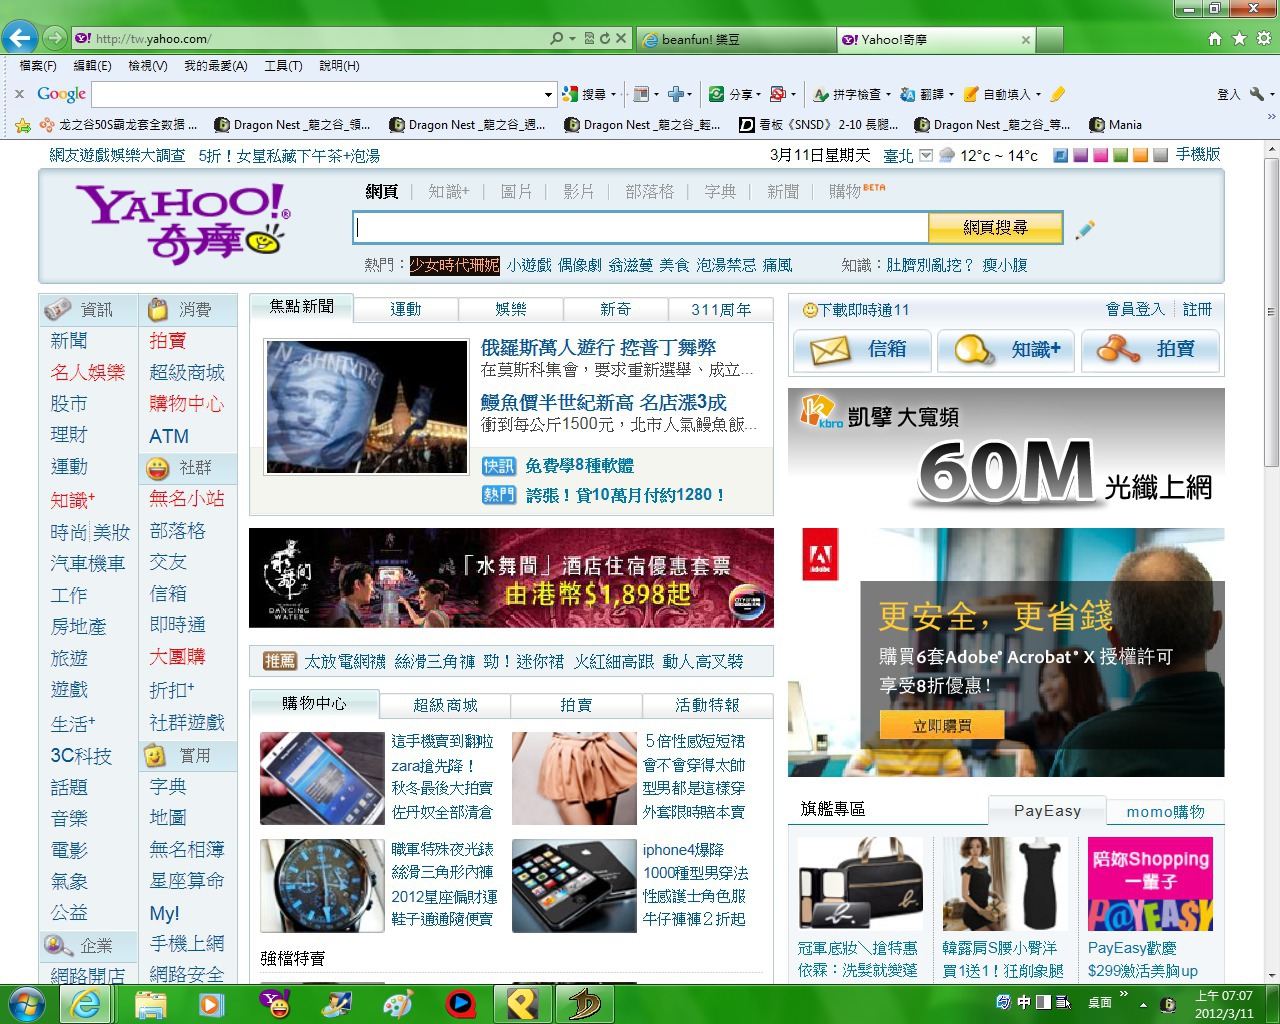Viewport: 1280px width, 1024px height.
Task: Click the yellow-diamond taskbar app icon
Action: (x=522, y=1003)
